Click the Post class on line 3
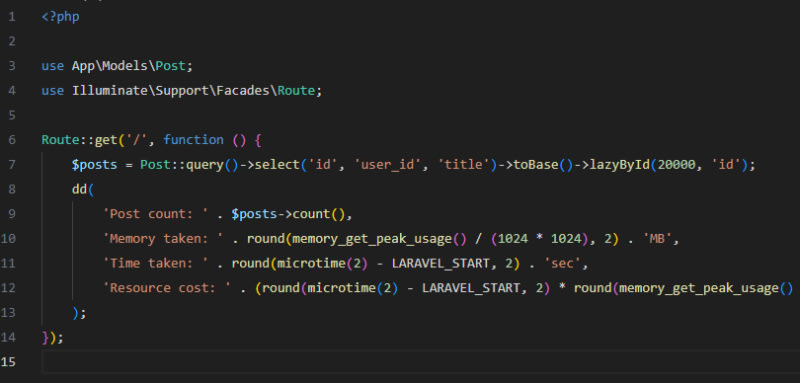Image resolution: width=800 pixels, height=383 pixels. tap(170, 66)
